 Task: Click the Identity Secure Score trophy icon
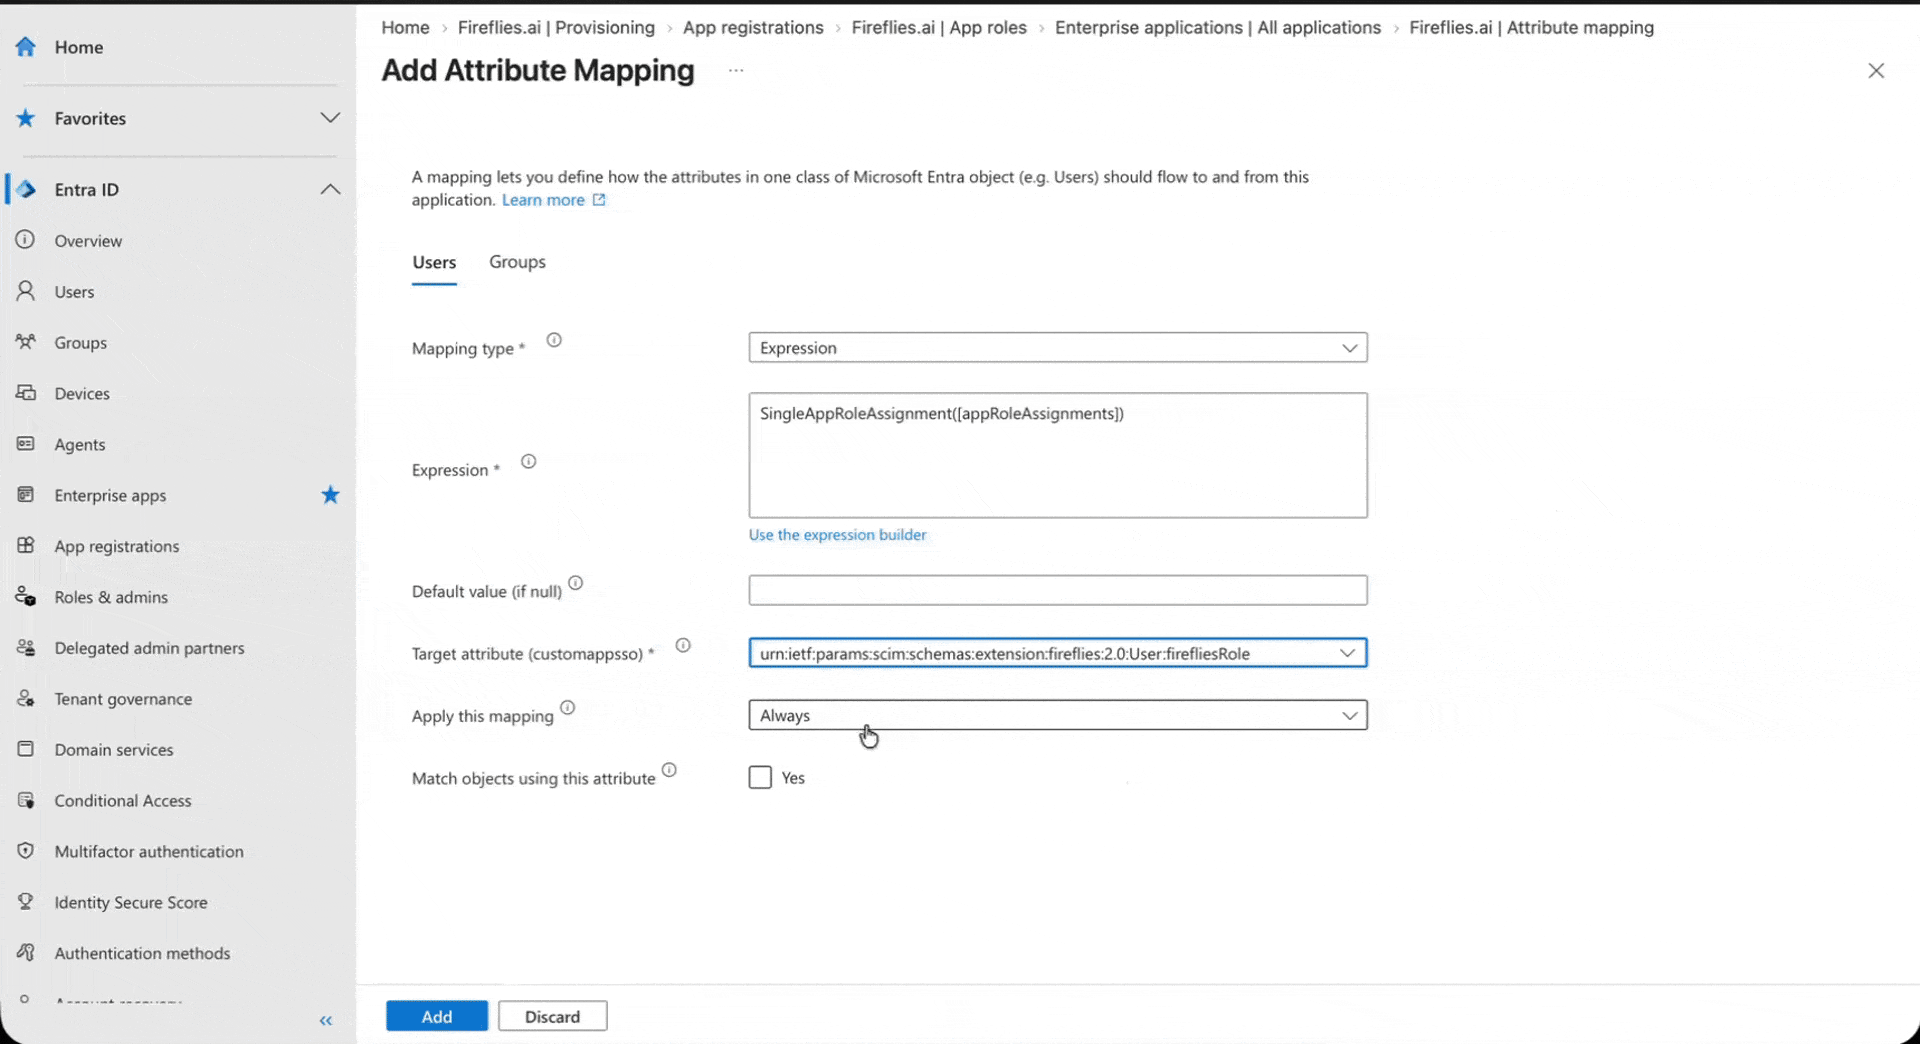[25, 902]
